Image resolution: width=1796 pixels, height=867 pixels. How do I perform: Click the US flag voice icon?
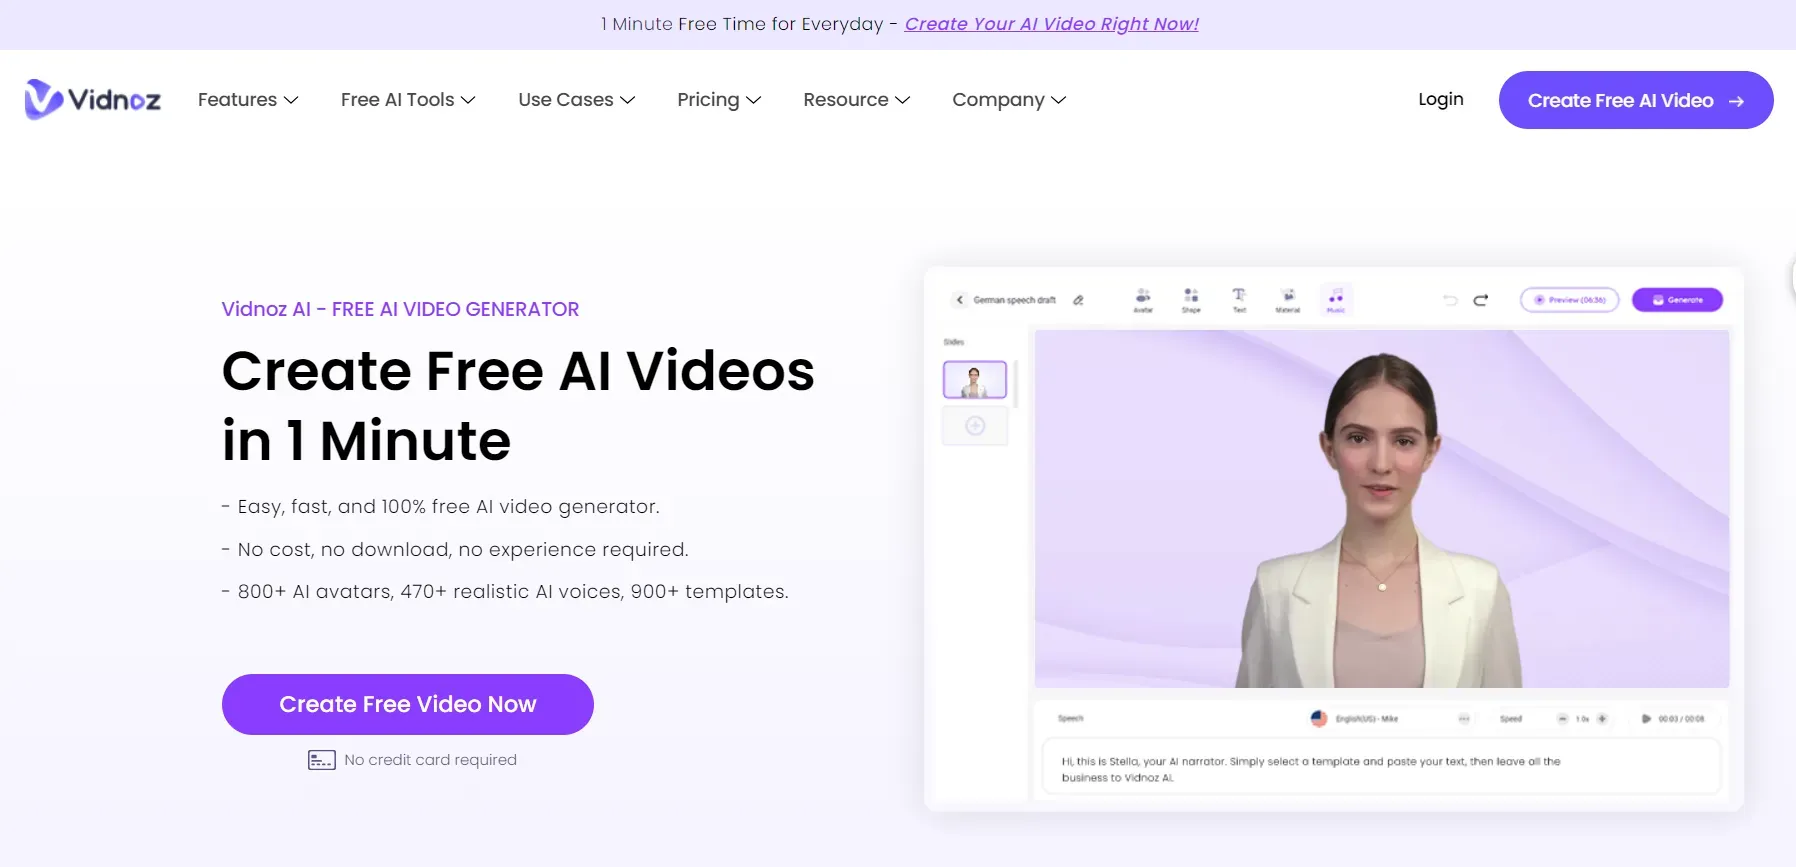coord(1319,718)
